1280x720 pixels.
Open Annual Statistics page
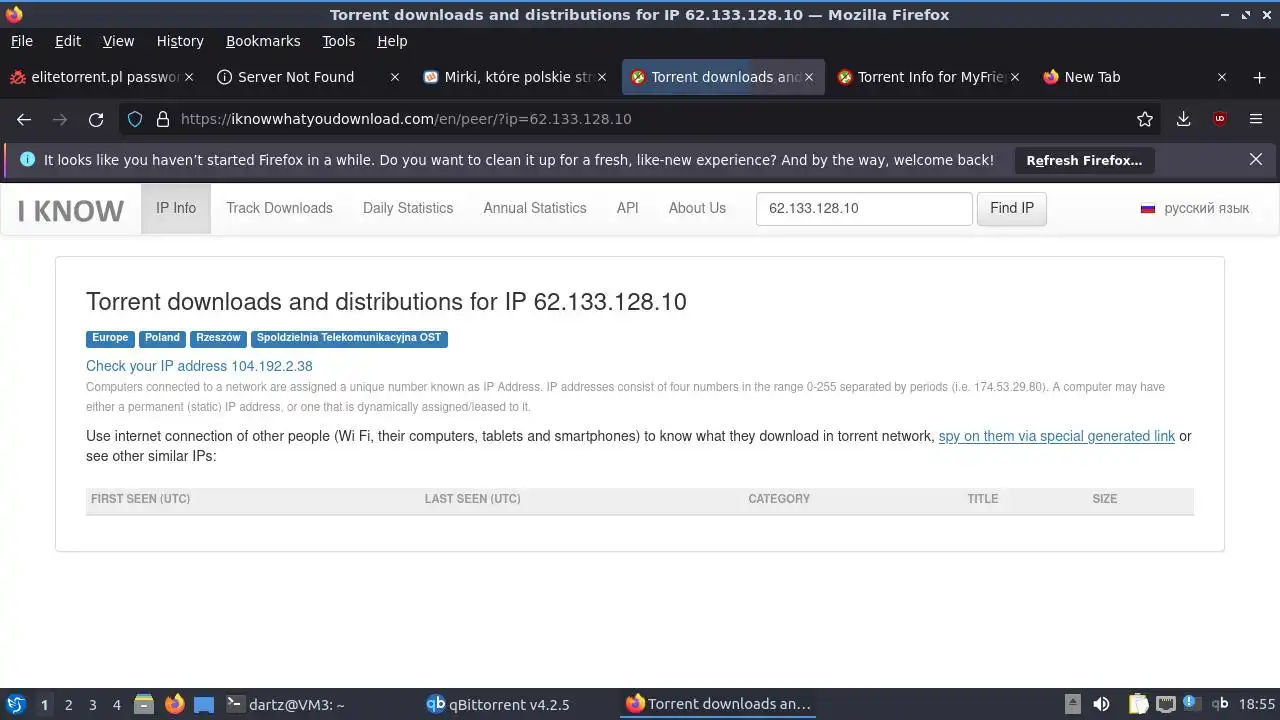click(535, 208)
